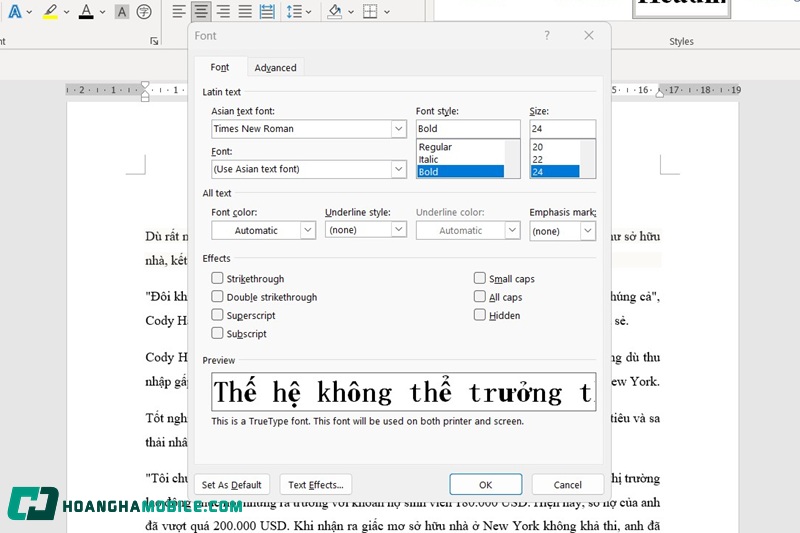The height and width of the screenshot is (533, 800).
Task: Open the paragraph shading fill icon
Action: click(x=335, y=12)
